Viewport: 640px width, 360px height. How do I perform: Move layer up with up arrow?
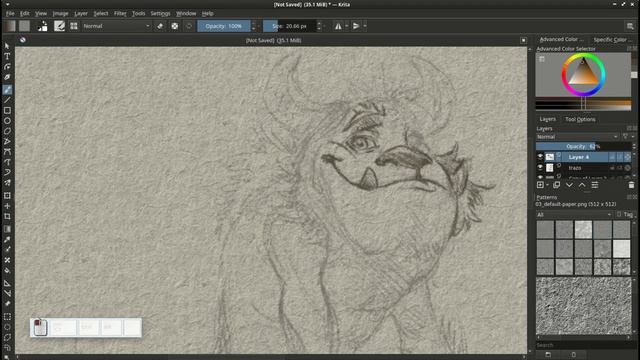[x=582, y=185]
